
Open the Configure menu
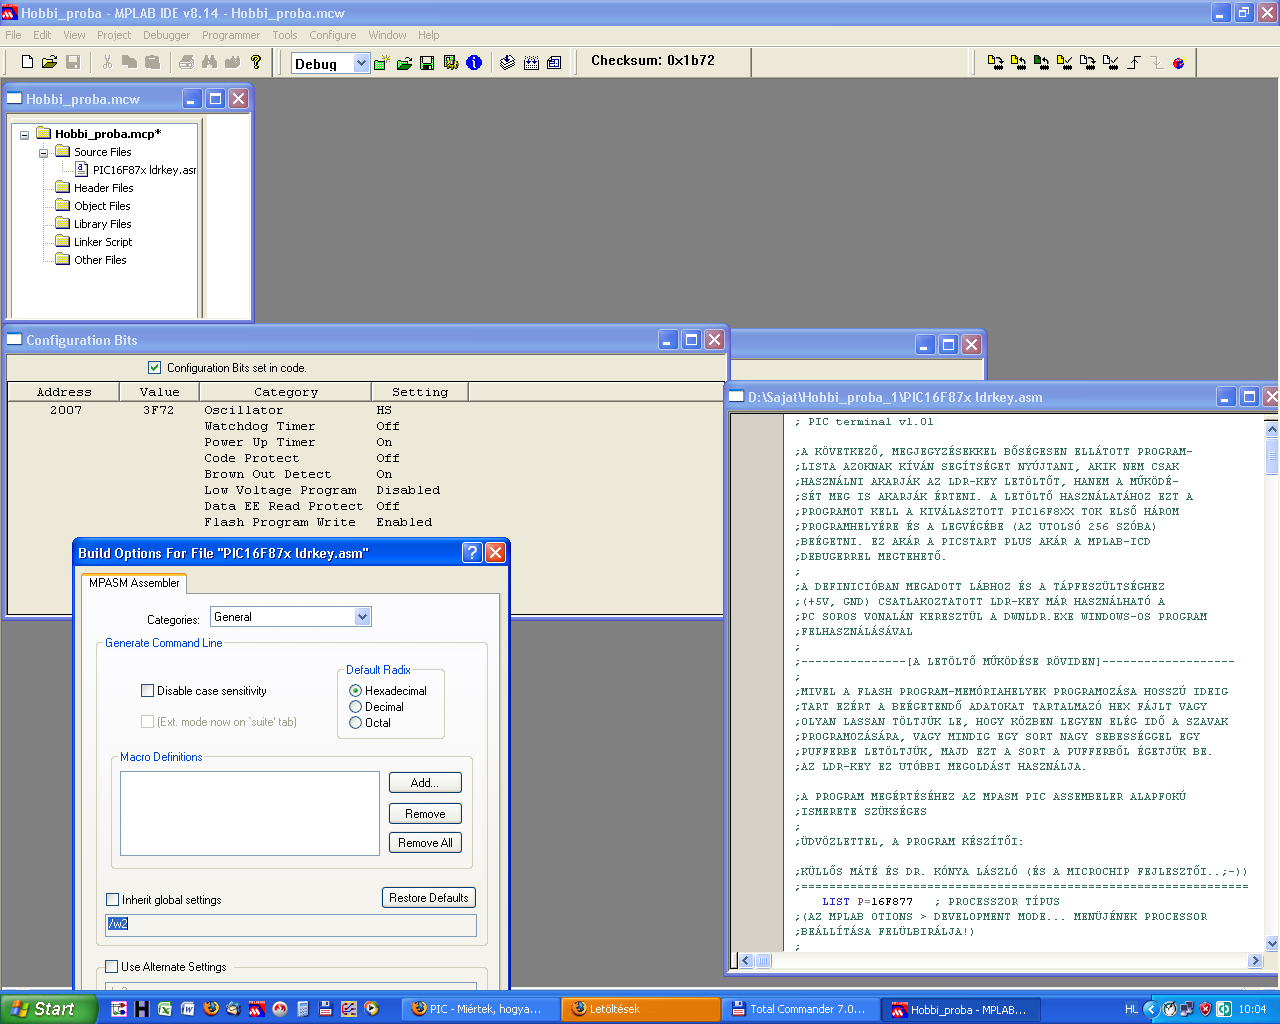point(333,35)
